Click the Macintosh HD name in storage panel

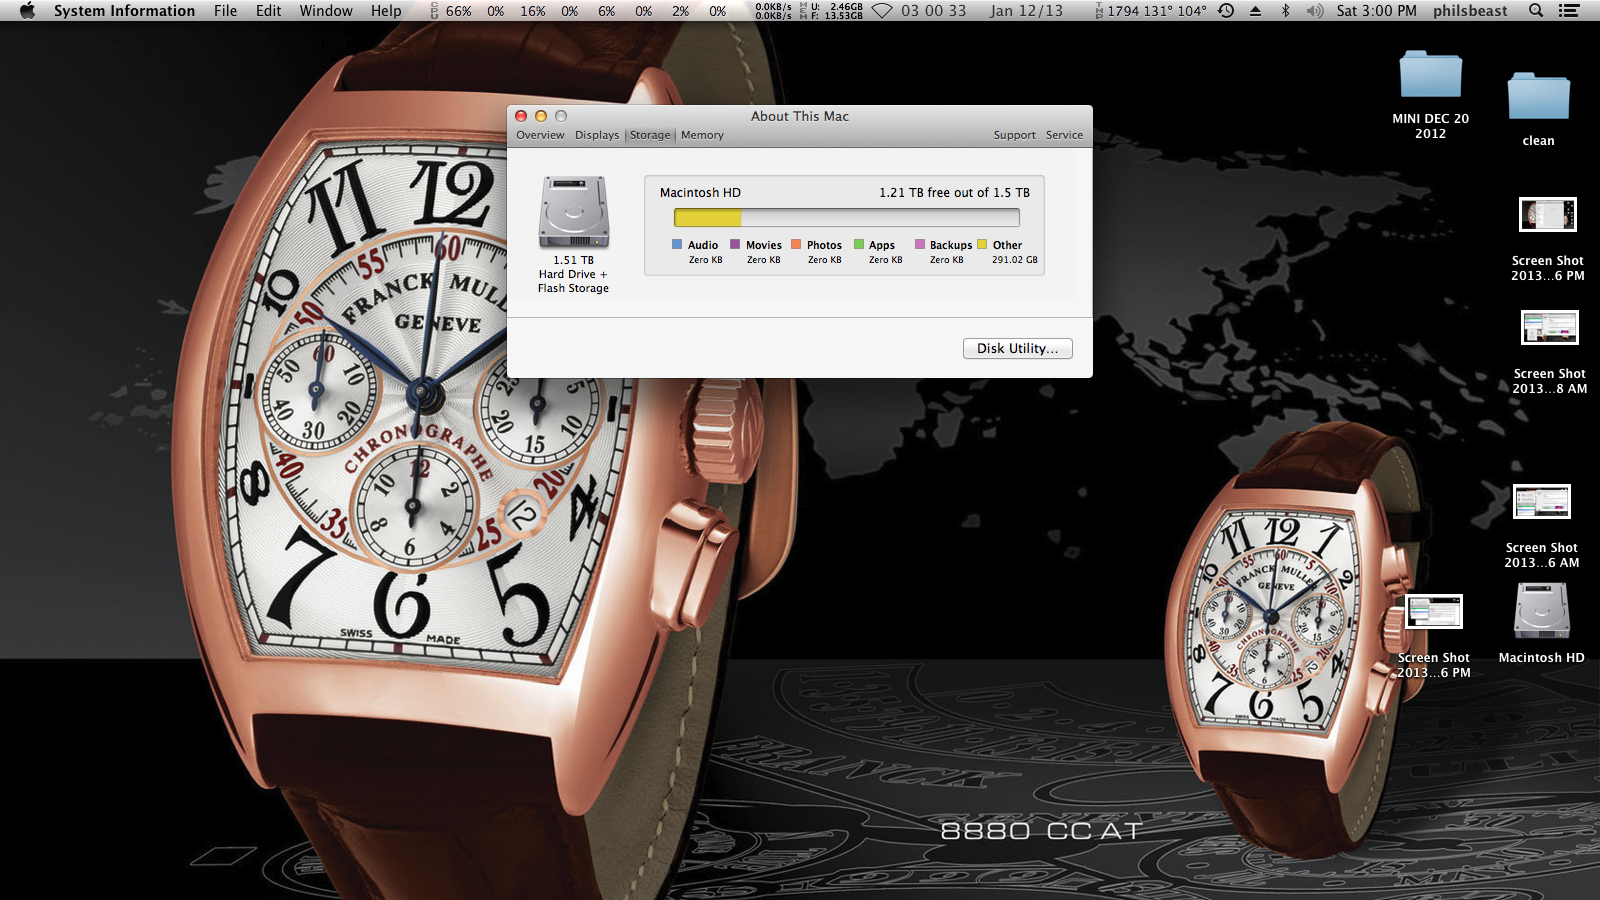[700, 193]
